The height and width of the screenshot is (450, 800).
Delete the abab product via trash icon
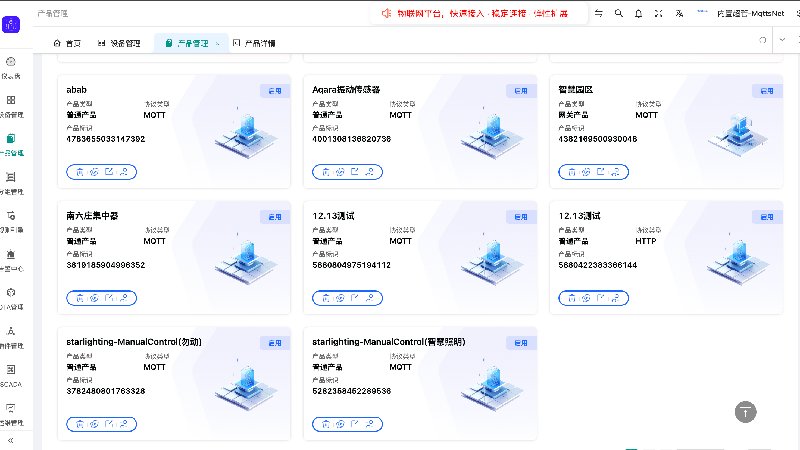[x=80, y=172]
